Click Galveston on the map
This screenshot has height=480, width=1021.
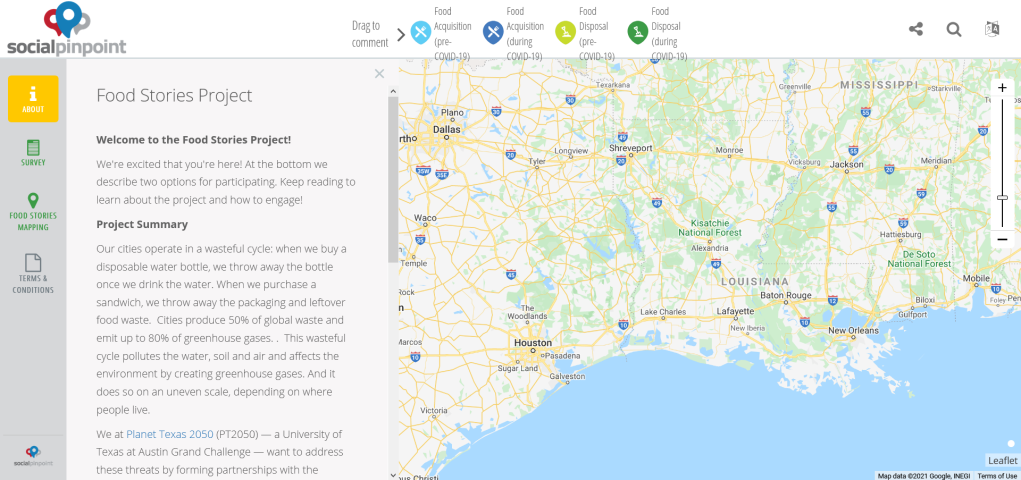tap(567, 376)
